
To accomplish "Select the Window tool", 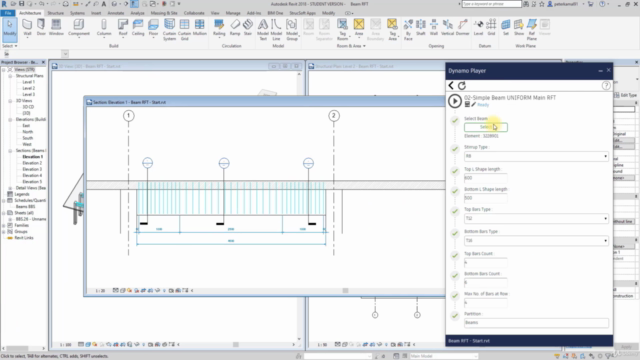I will pos(56,28).
